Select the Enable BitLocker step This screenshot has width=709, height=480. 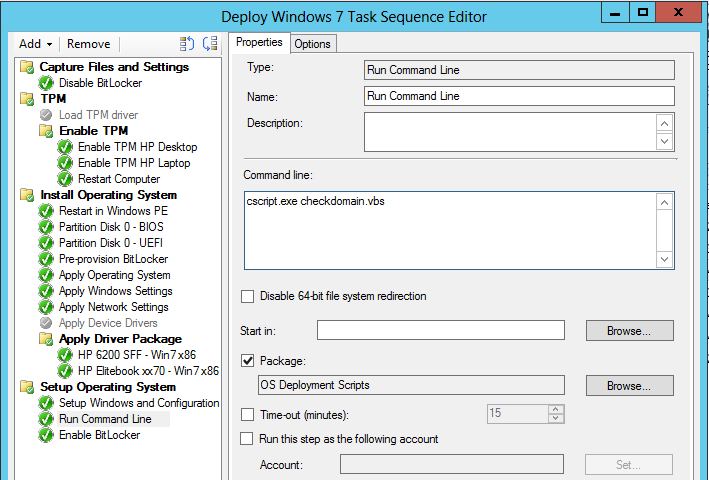coord(100,435)
